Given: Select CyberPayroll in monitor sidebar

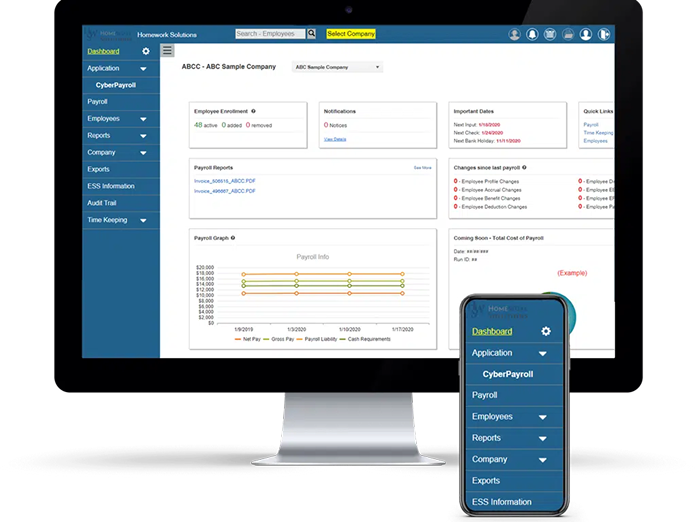Looking at the screenshot, I should [116, 85].
